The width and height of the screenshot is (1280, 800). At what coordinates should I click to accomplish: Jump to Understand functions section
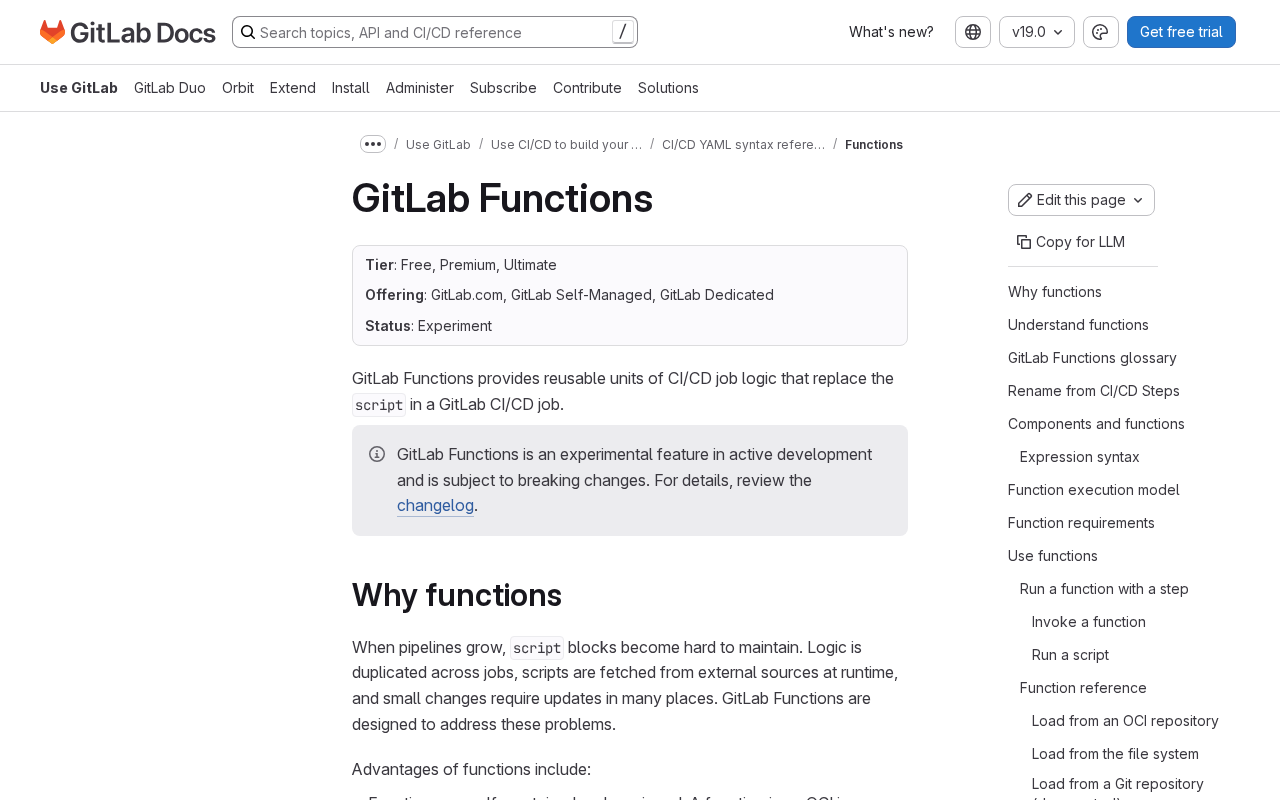pos(1078,325)
